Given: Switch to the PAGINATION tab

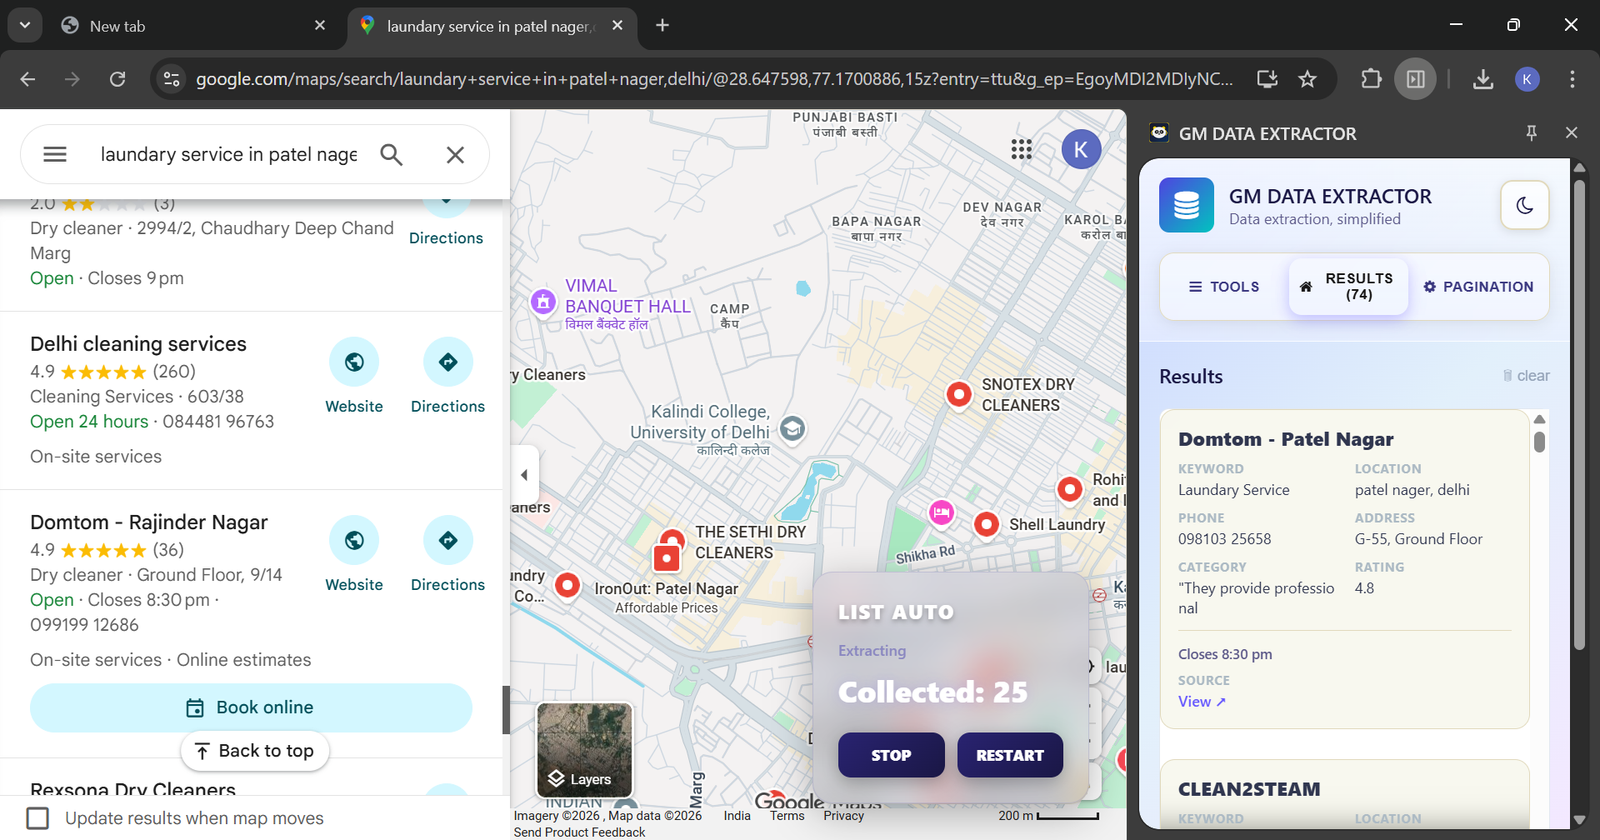Looking at the screenshot, I should point(1478,287).
